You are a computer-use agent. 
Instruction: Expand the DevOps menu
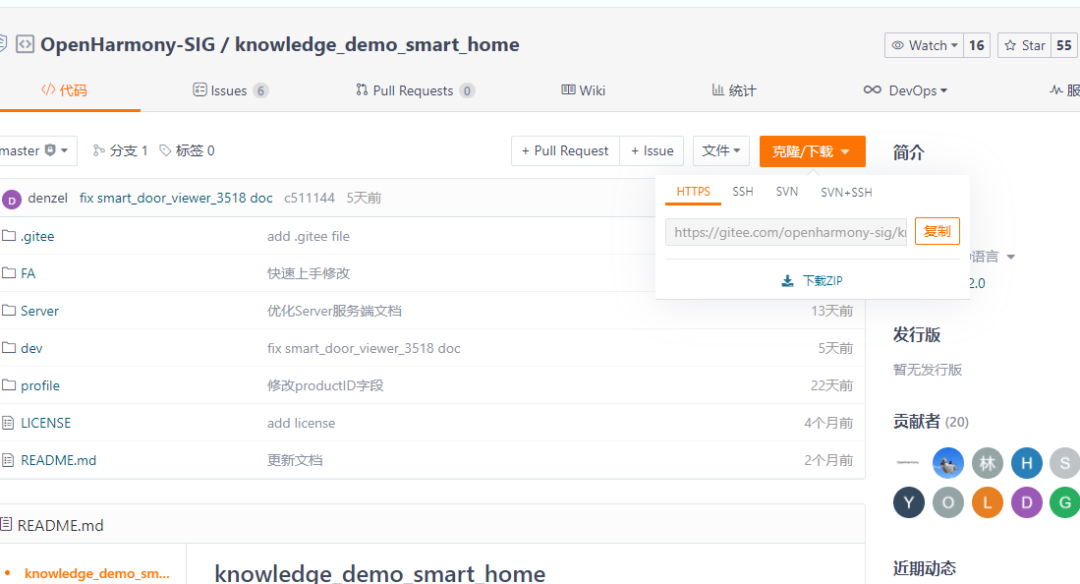click(906, 90)
